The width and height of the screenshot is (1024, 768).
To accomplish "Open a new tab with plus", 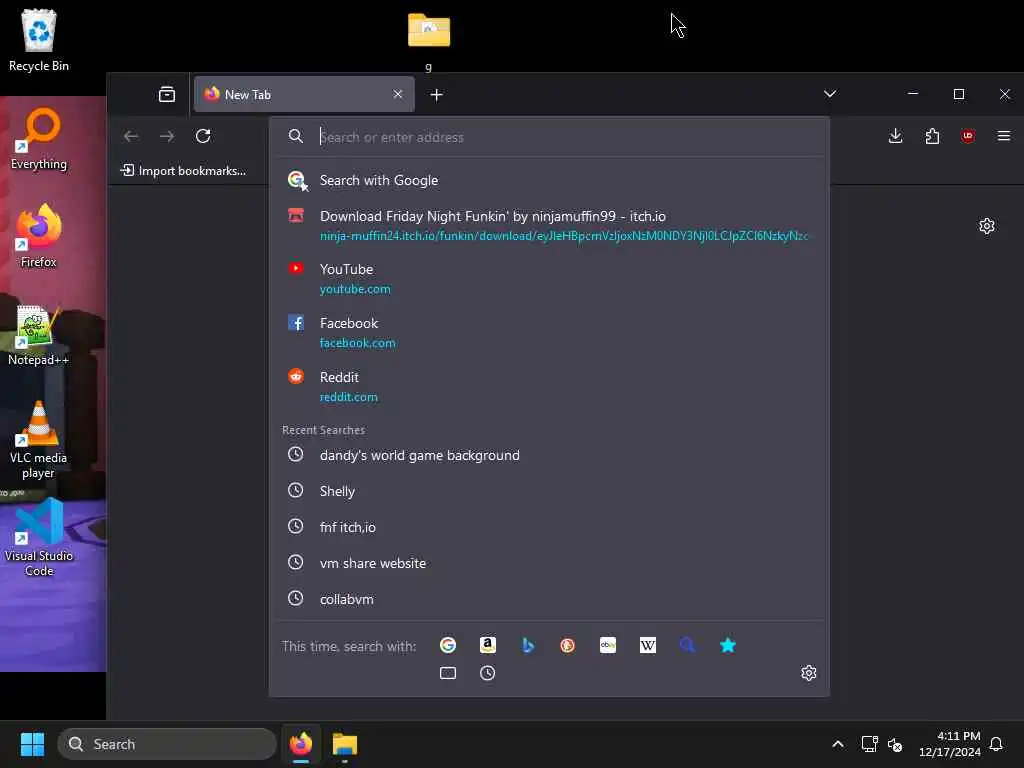I will click(436, 95).
